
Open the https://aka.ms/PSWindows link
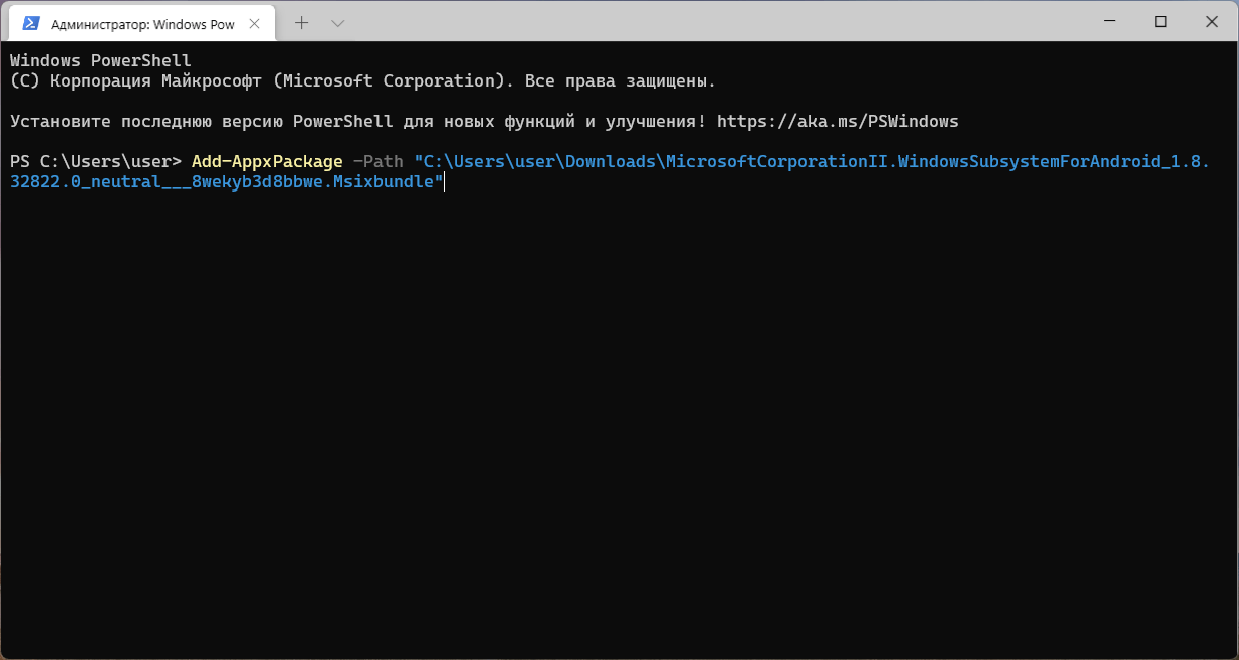(x=838, y=122)
